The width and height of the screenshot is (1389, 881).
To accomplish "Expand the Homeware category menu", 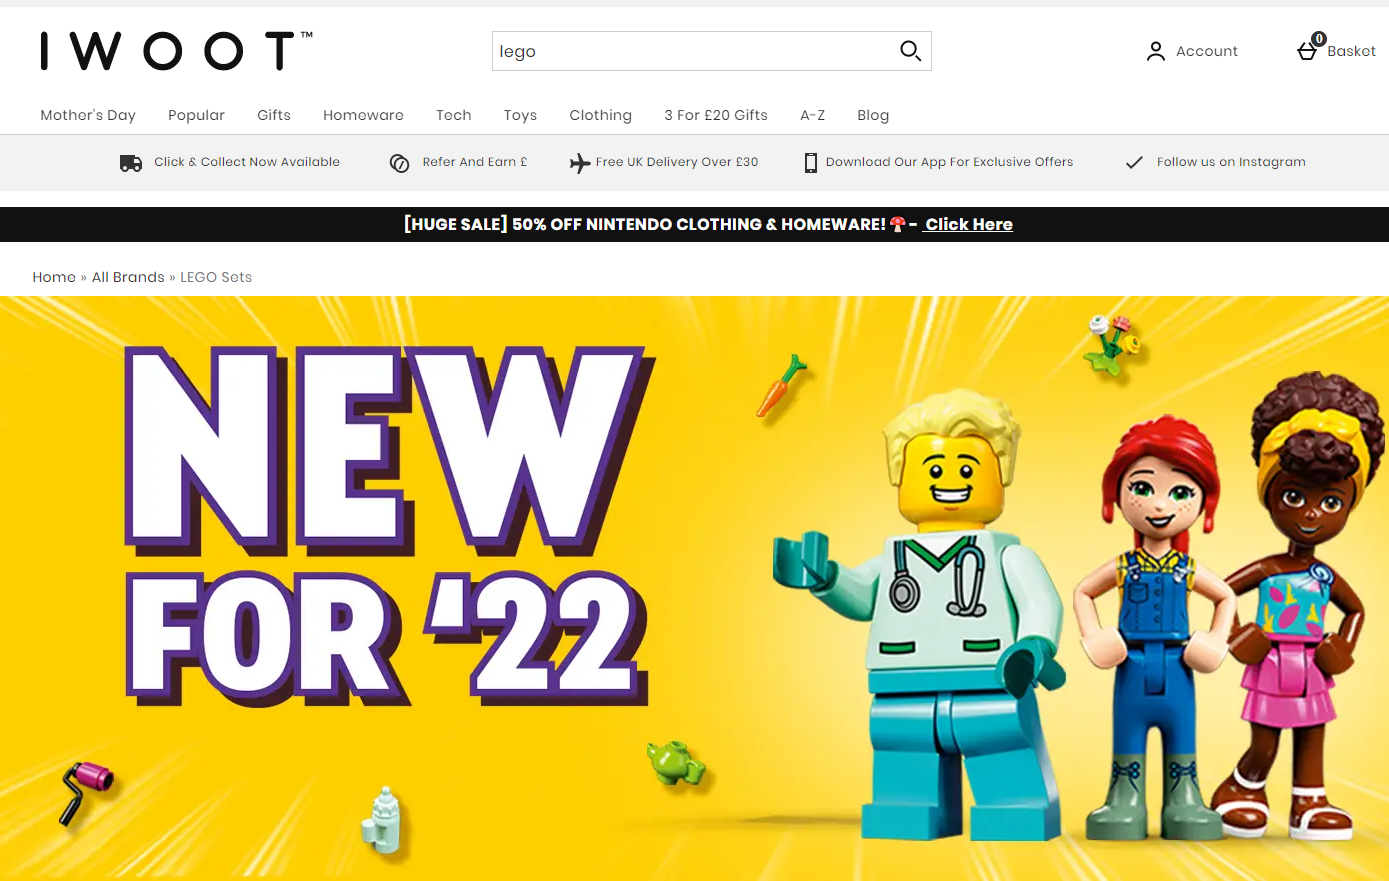I will 363,115.
